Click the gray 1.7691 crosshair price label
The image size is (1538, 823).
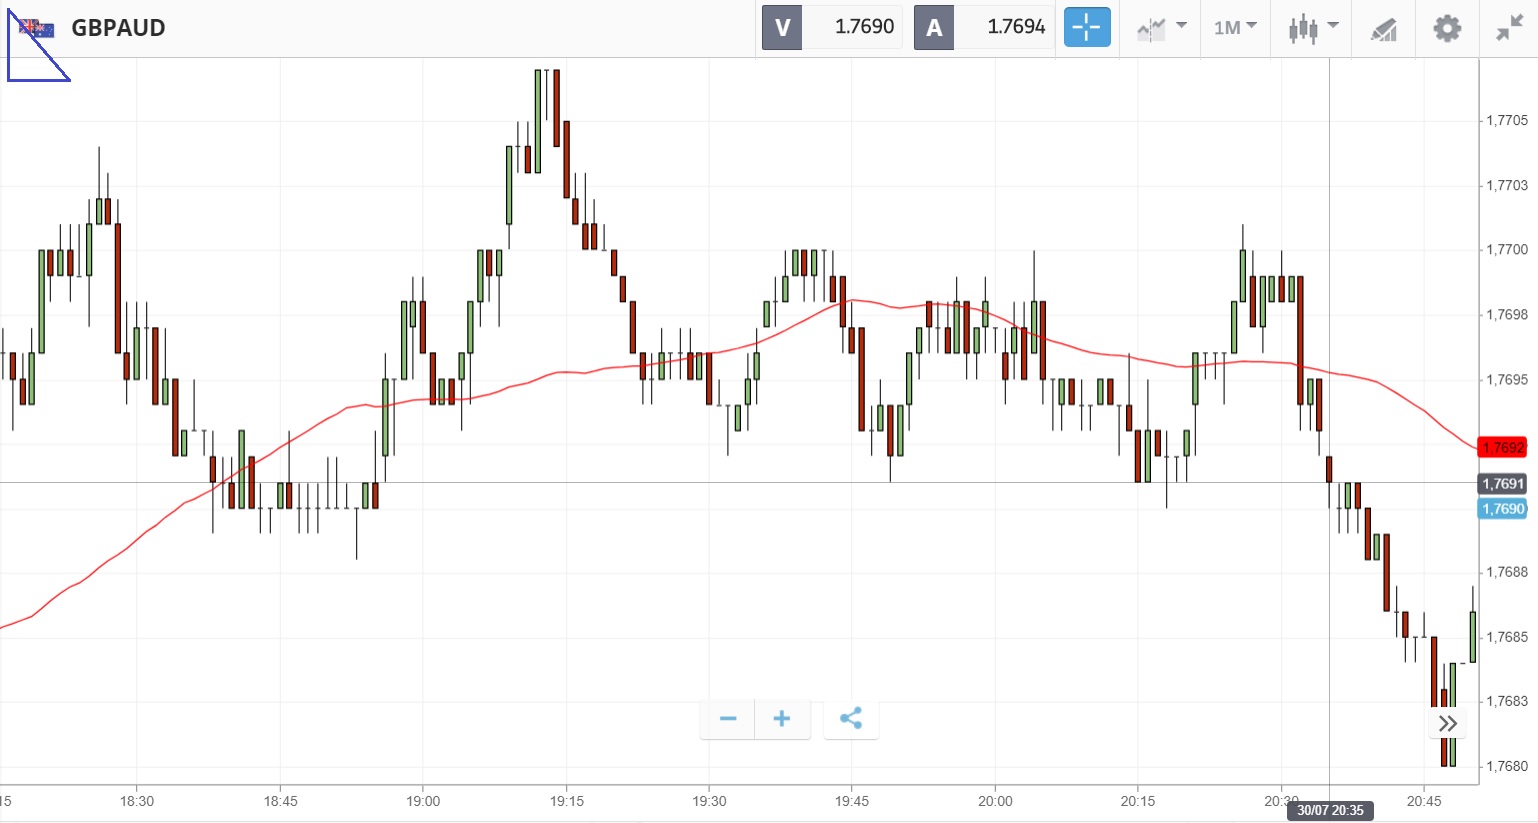point(1502,484)
